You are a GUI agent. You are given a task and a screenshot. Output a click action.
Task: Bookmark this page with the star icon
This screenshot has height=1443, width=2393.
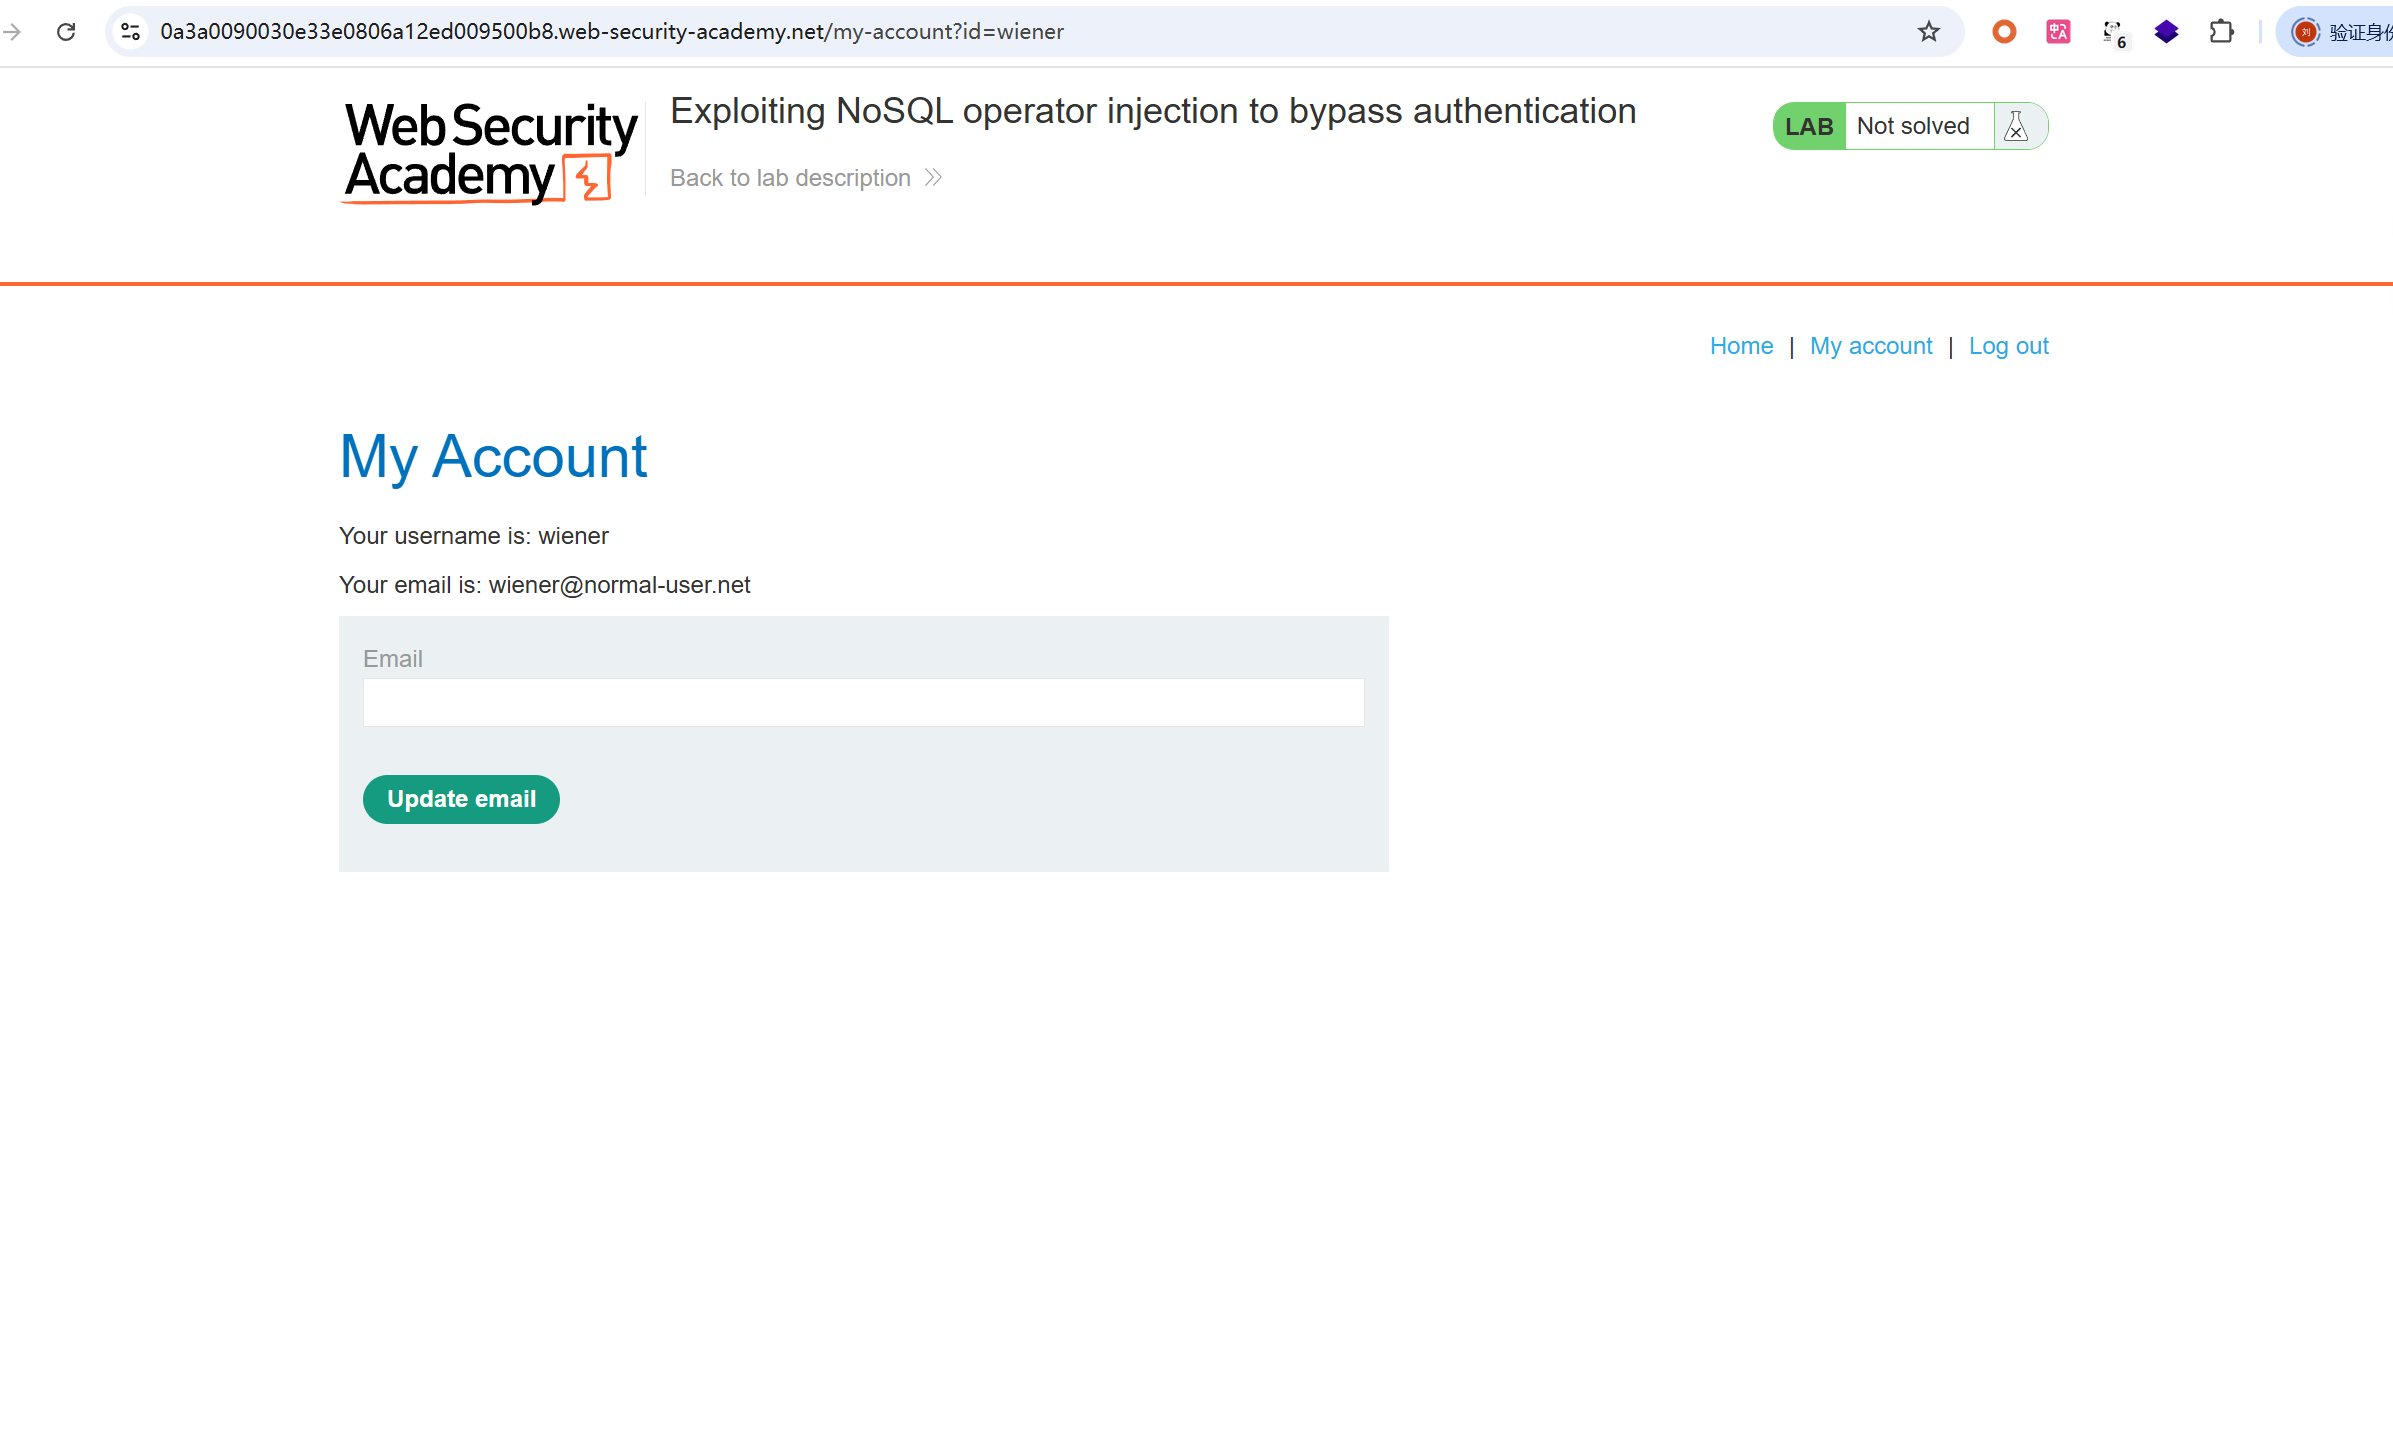point(1928,32)
